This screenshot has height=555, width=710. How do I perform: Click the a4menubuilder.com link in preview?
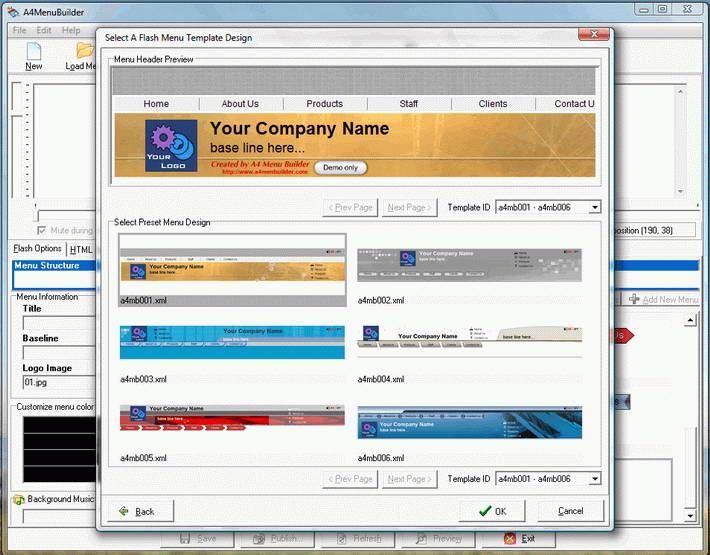coord(264,172)
